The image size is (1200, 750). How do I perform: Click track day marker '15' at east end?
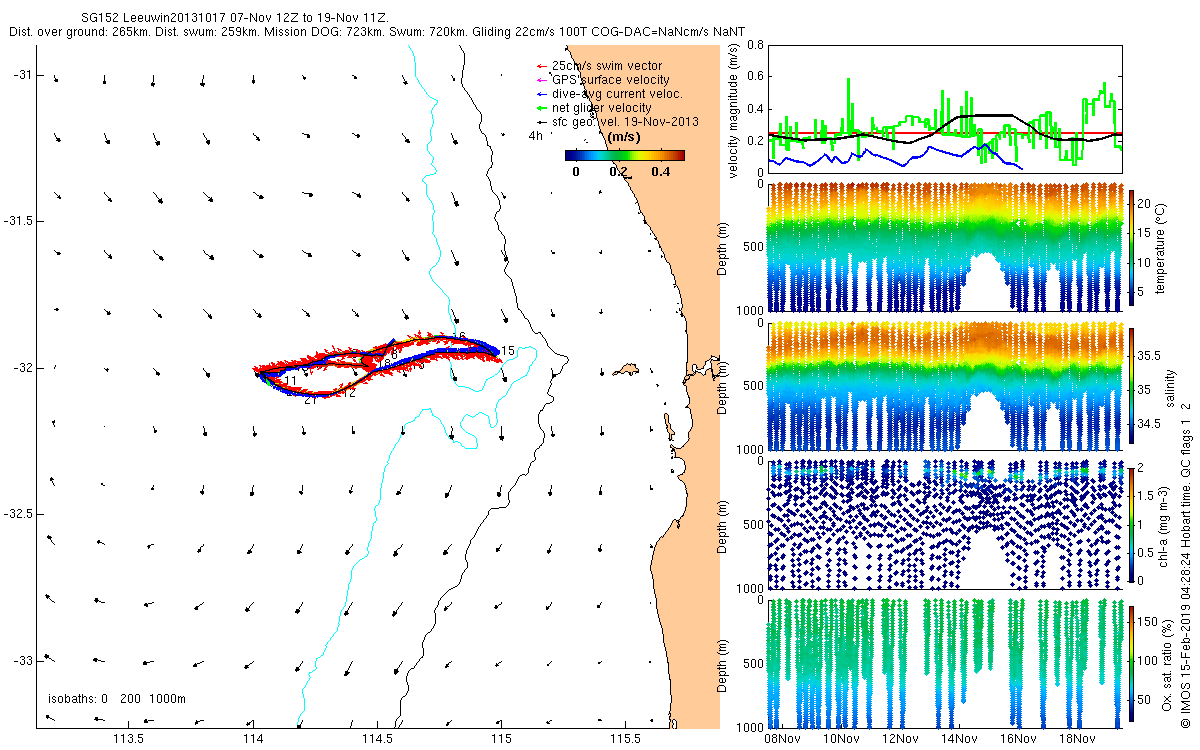coord(508,351)
